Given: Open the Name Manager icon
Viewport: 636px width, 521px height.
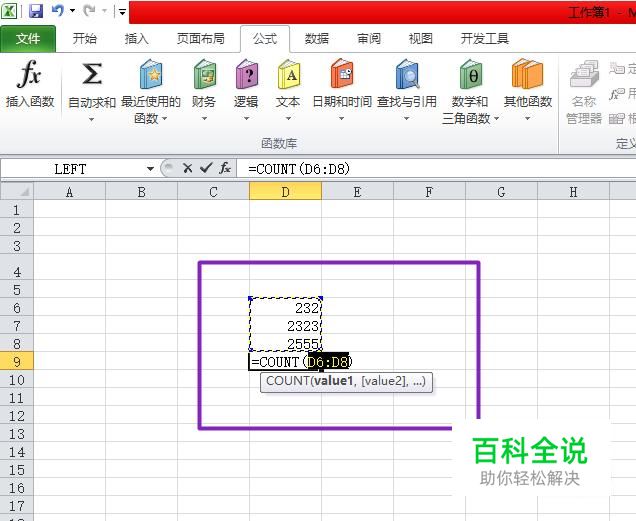Looking at the screenshot, I should coord(584,74).
